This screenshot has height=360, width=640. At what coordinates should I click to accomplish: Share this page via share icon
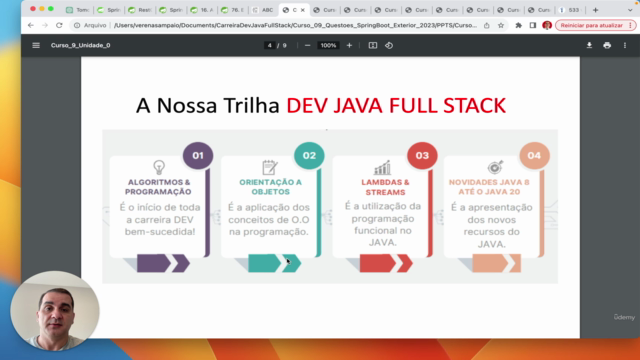(487, 25)
